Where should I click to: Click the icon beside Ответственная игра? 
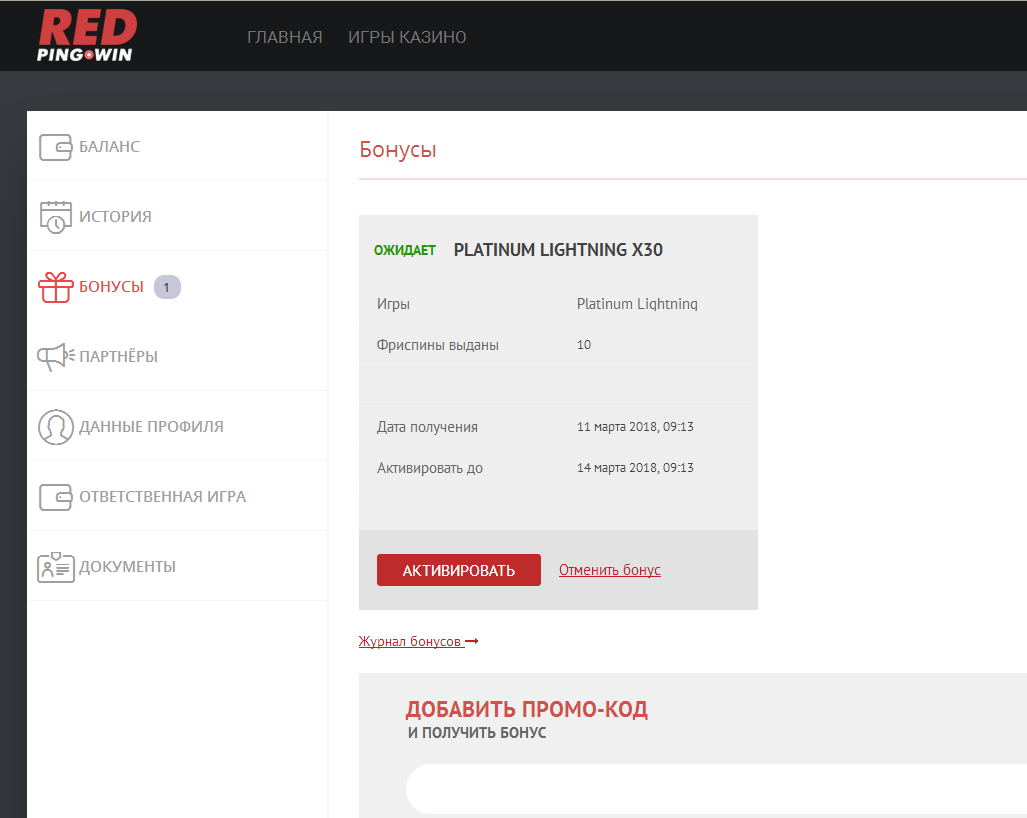55,497
